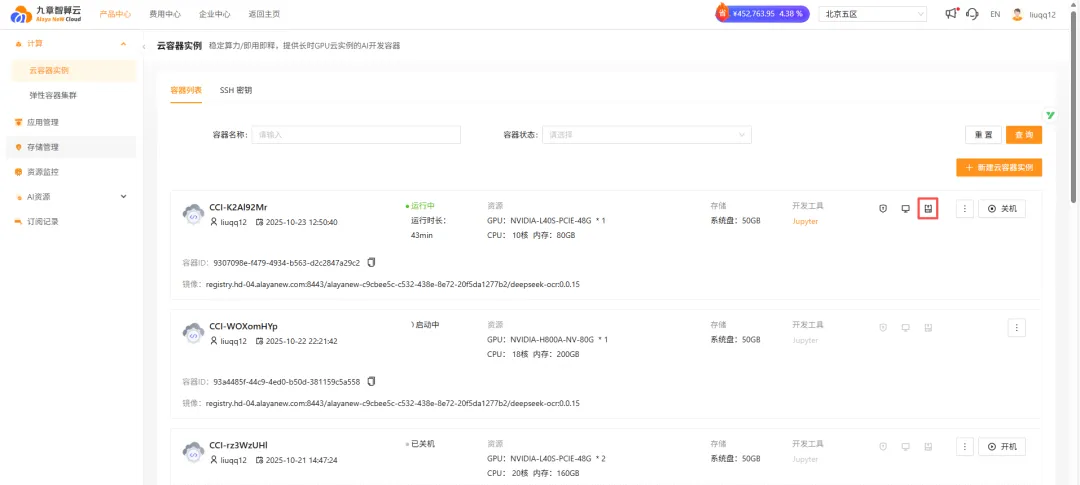The height and width of the screenshot is (485, 1080).
Task: Open 费用中心 in the top menu
Action: click(165, 14)
